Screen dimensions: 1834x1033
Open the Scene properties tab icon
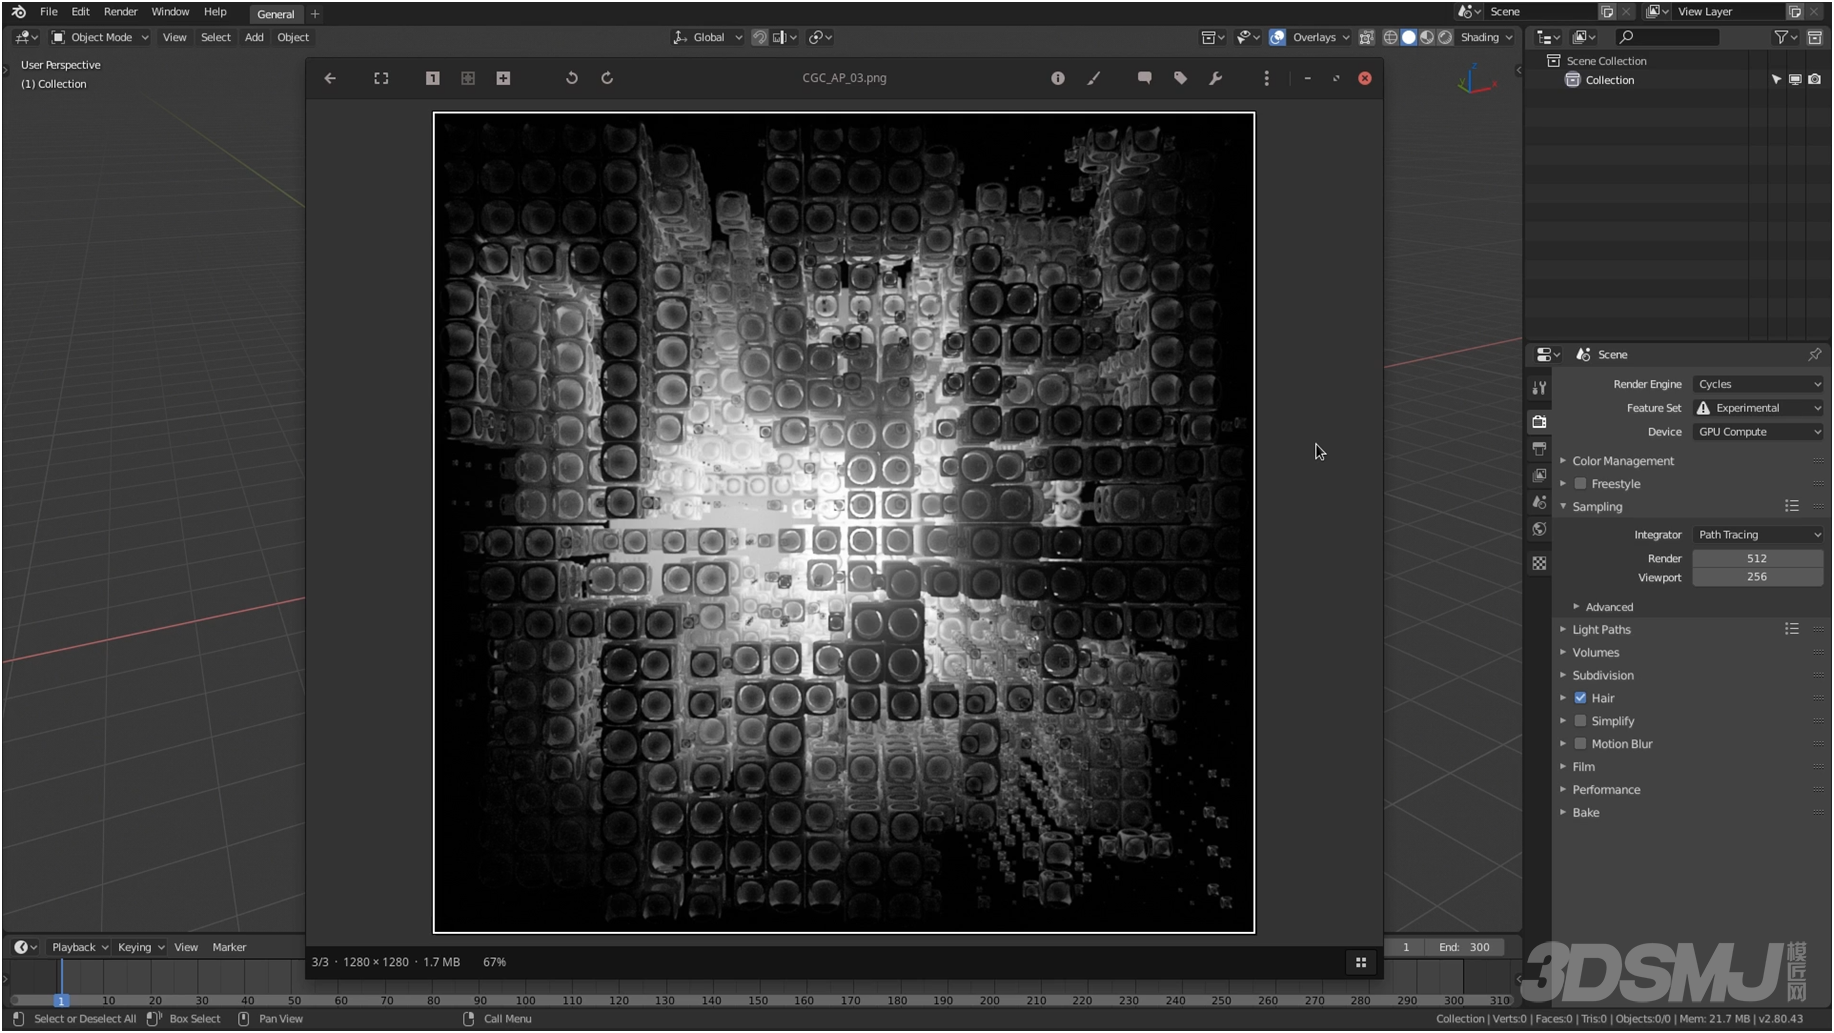tap(1539, 502)
